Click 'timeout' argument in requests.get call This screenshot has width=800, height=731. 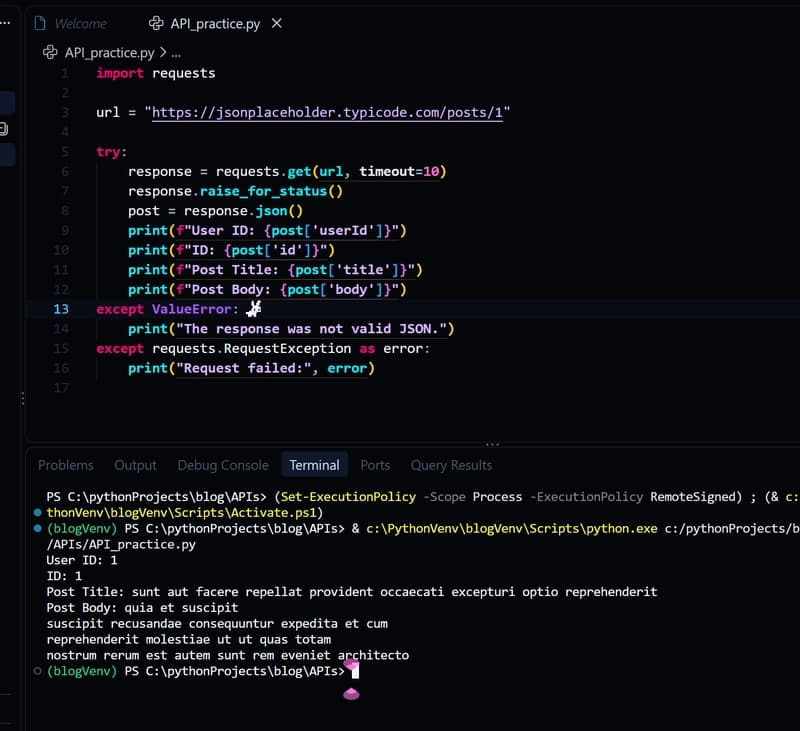tap(387, 171)
